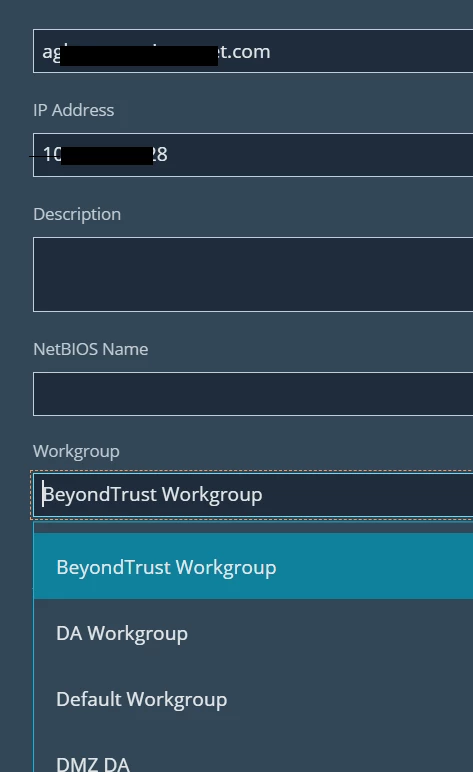Click the redacted block in IP field

coord(107,156)
